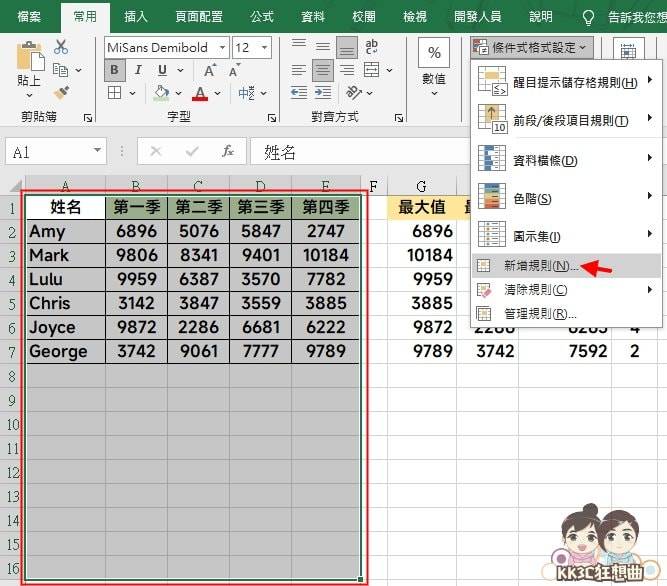Image resolution: width=667 pixels, height=586 pixels.
Task: Open the font size dropdown
Action: coord(265,48)
